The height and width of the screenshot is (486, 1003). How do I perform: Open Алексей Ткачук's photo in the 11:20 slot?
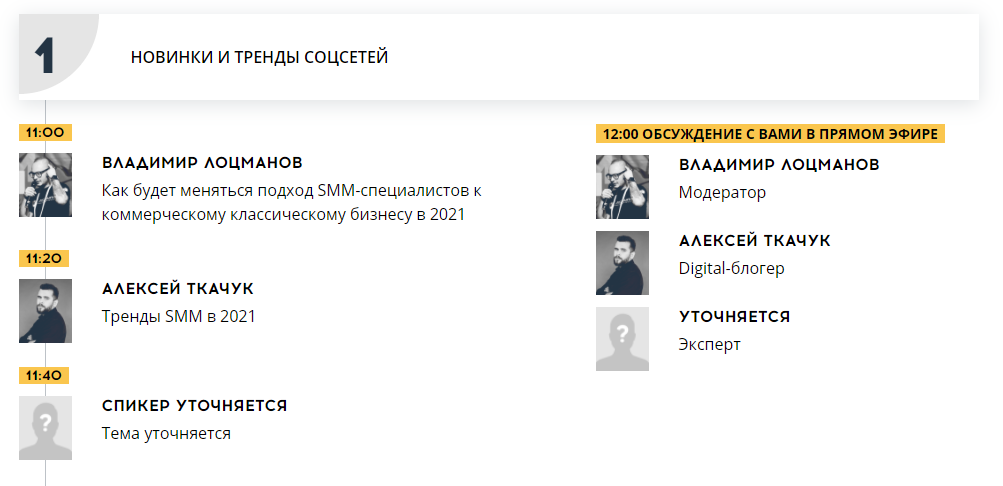45,311
